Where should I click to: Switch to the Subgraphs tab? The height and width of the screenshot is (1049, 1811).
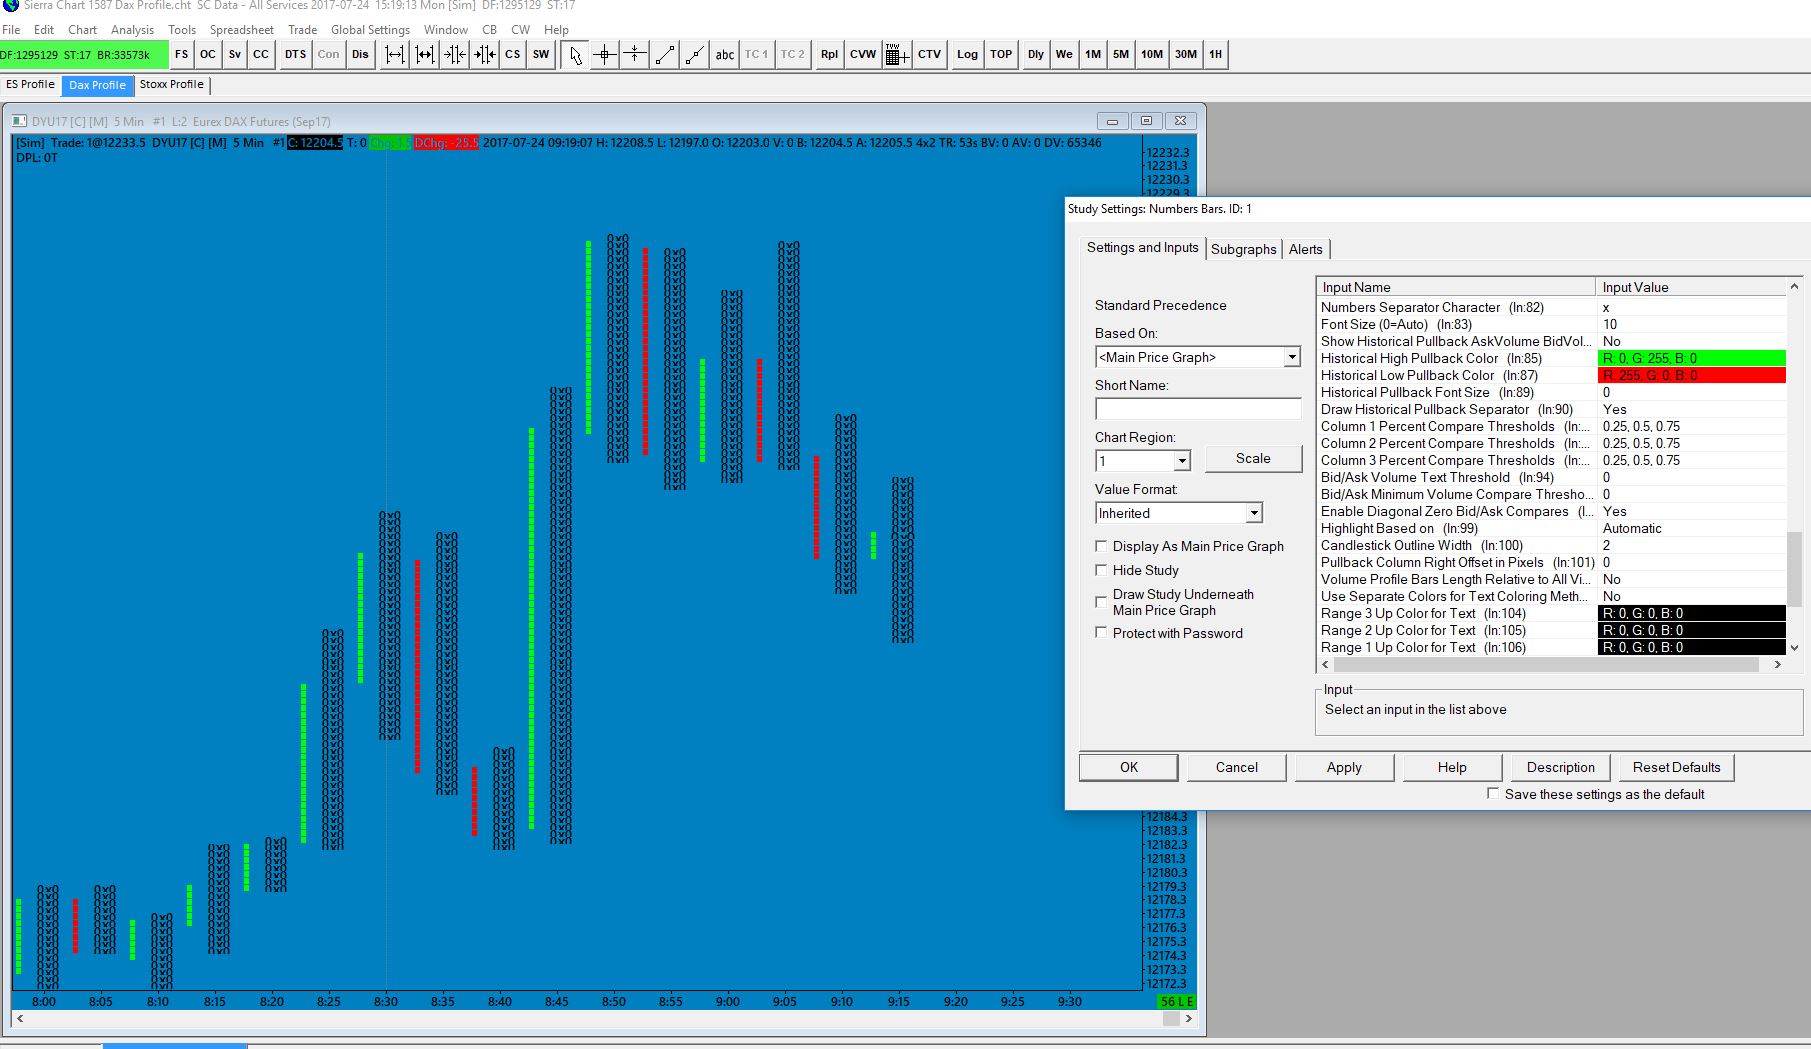[1243, 249]
